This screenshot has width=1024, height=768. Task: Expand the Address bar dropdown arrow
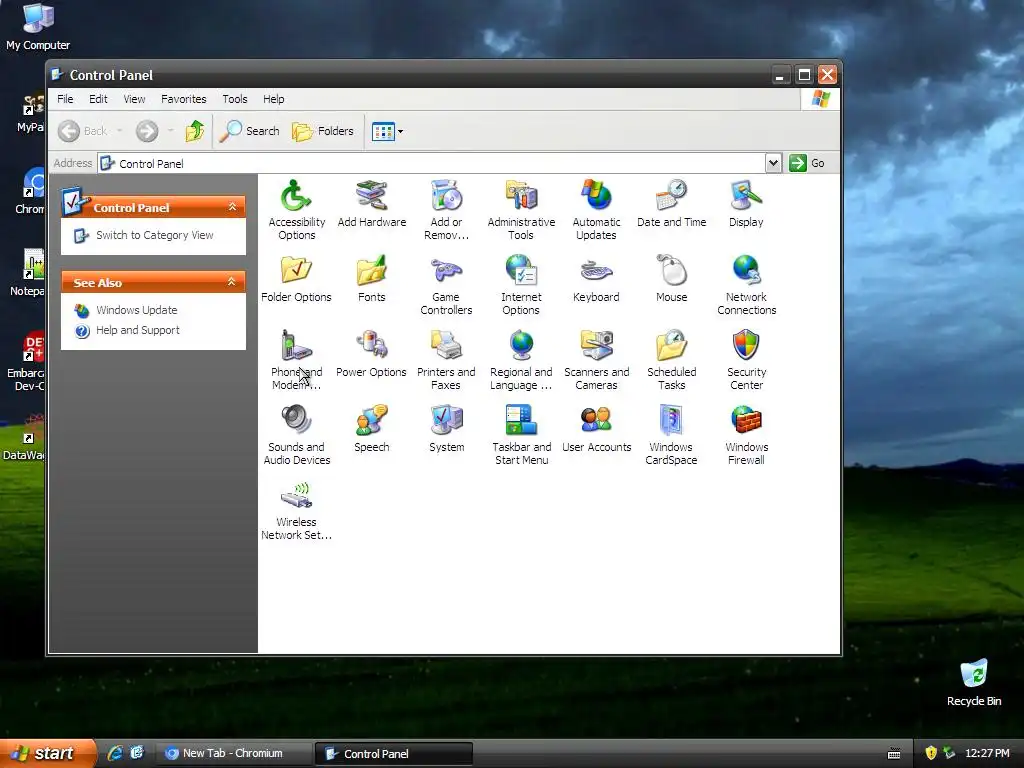click(773, 163)
